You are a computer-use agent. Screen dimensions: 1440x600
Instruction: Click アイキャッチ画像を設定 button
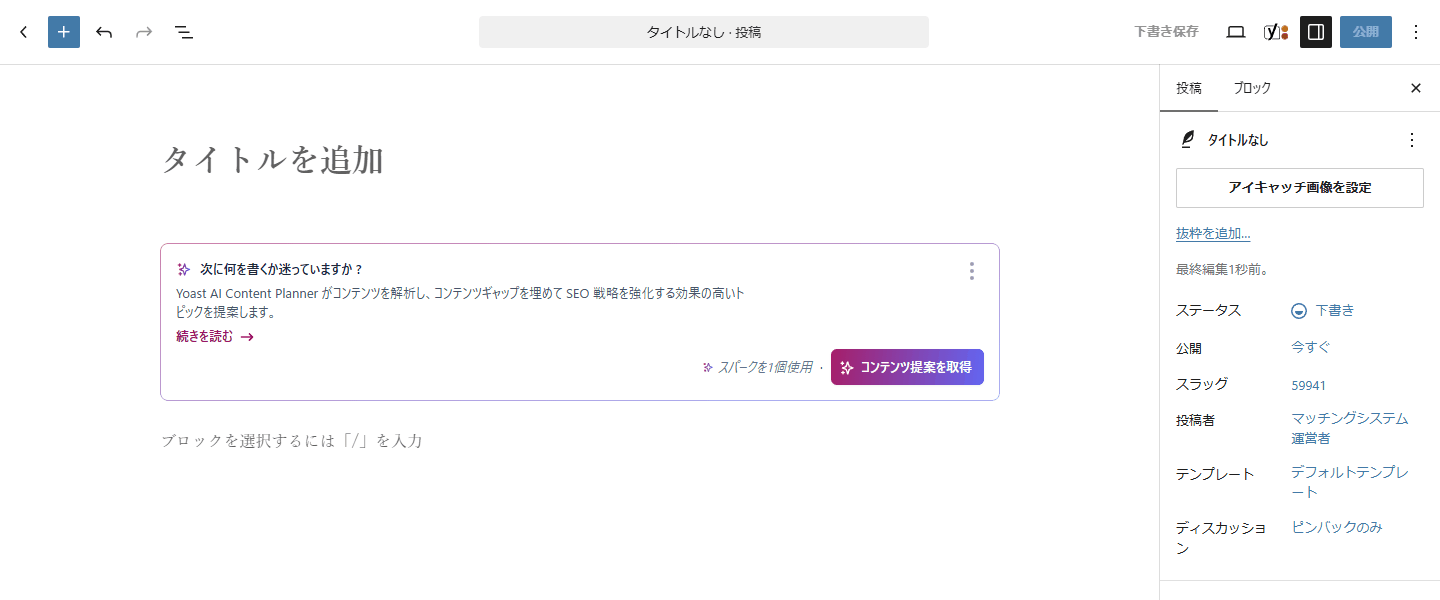coord(1300,188)
